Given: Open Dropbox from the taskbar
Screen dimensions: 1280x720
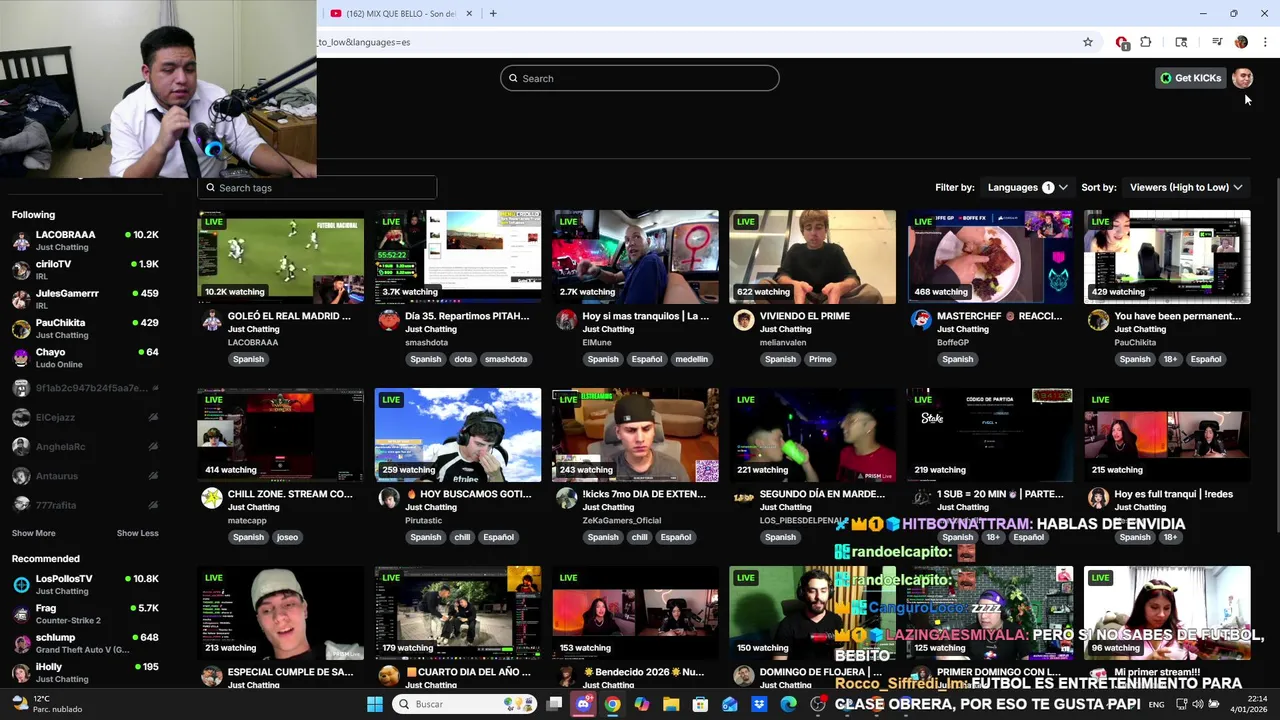Looking at the screenshot, I should 759,704.
